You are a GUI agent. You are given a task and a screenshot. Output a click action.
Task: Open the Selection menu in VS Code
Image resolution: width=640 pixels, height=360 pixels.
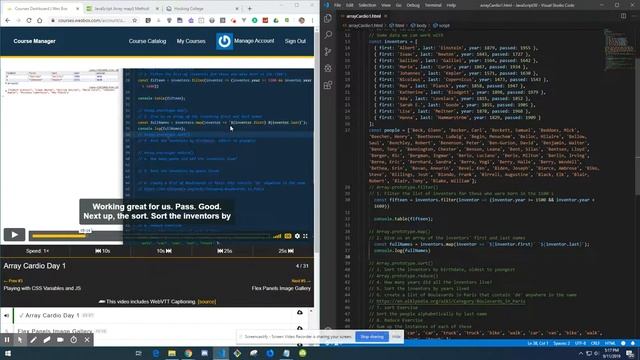pyautogui.click(x=367, y=5)
